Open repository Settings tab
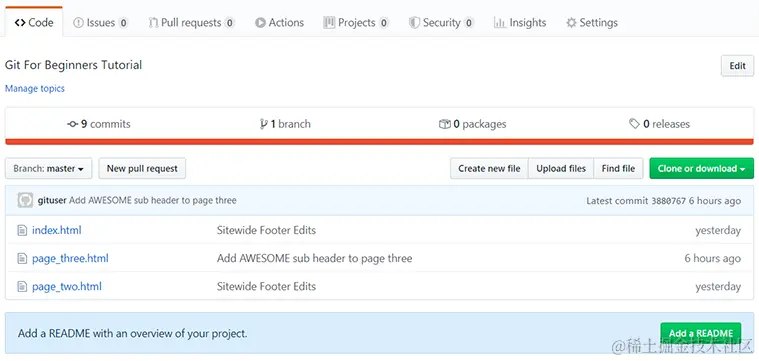Screen dimensions: 759x361 [x=592, y=22]
